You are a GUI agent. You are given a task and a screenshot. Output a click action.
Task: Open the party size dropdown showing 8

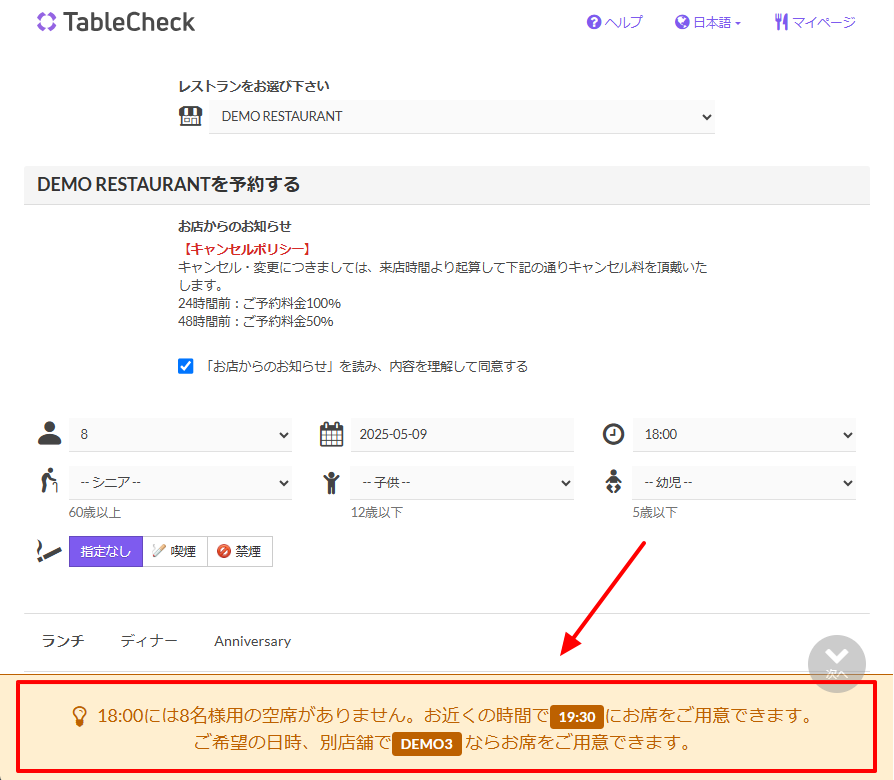(x=180, y=434)
